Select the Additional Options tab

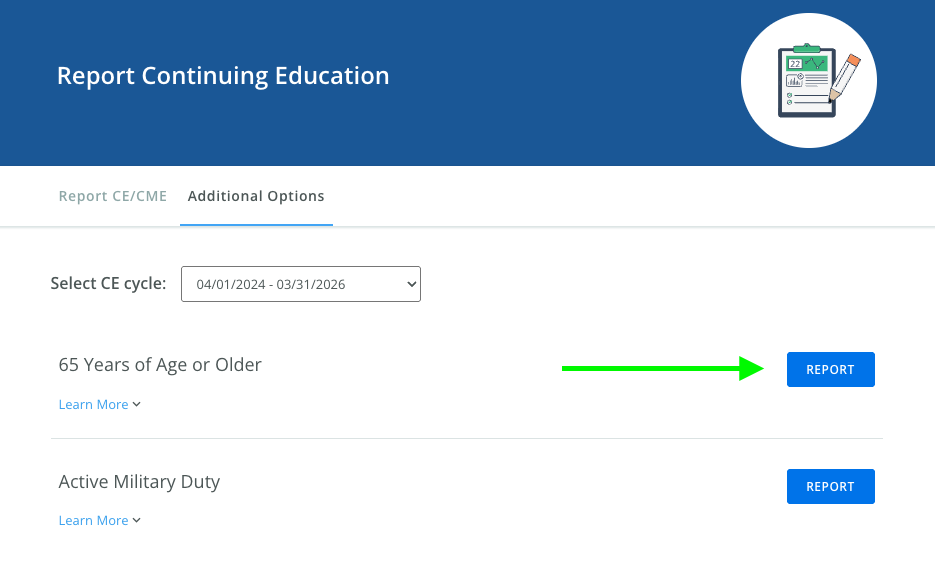[256, 196]
